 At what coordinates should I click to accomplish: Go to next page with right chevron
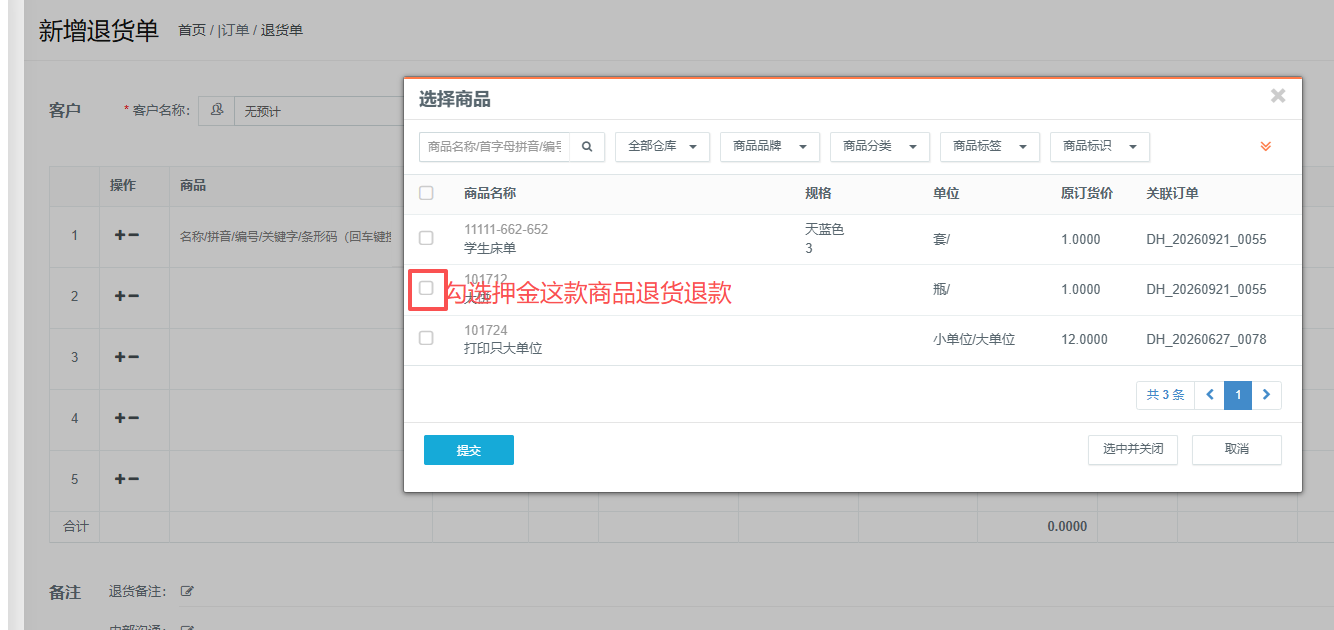(x=1266, y=395)
